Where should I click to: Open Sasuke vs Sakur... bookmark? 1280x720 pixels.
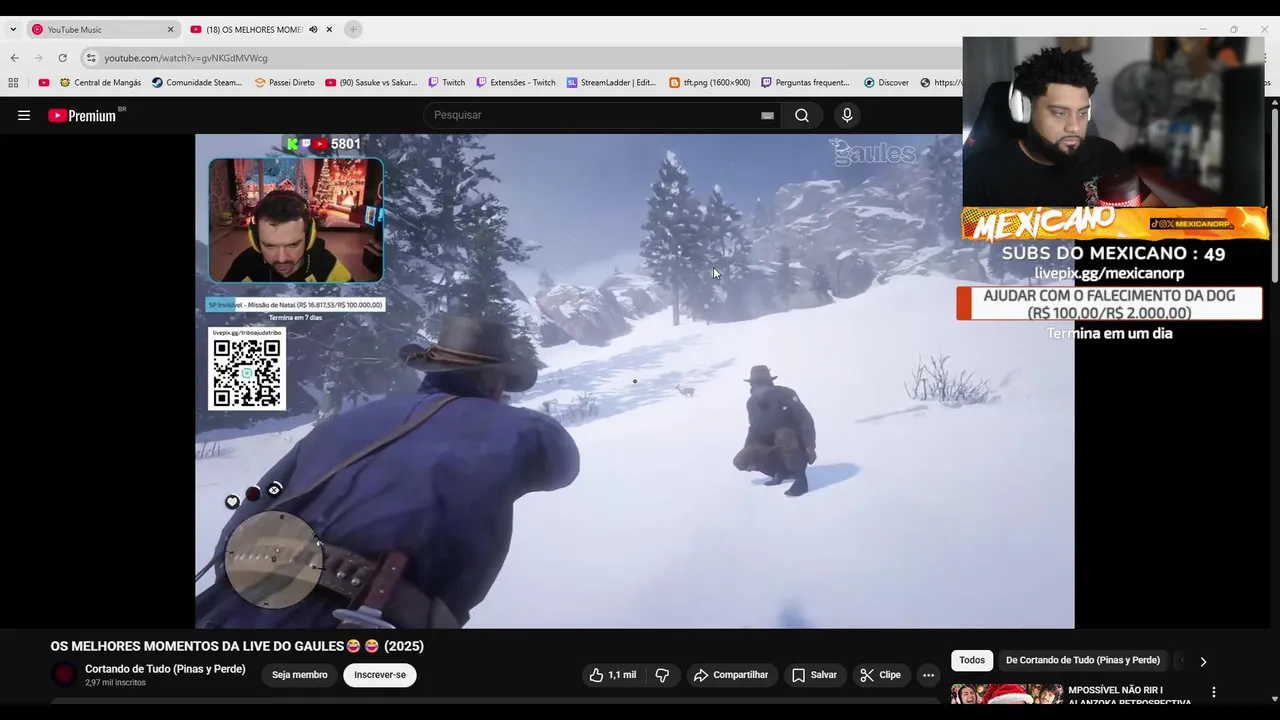(x=371, y=83)
